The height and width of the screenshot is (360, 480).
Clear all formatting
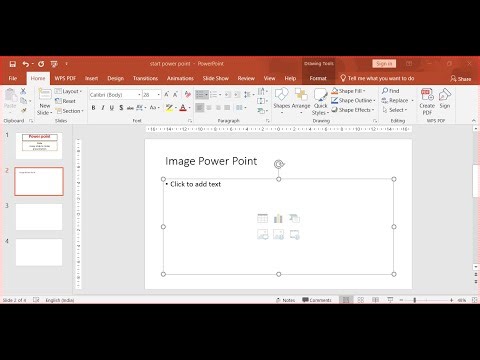(188, 95)
